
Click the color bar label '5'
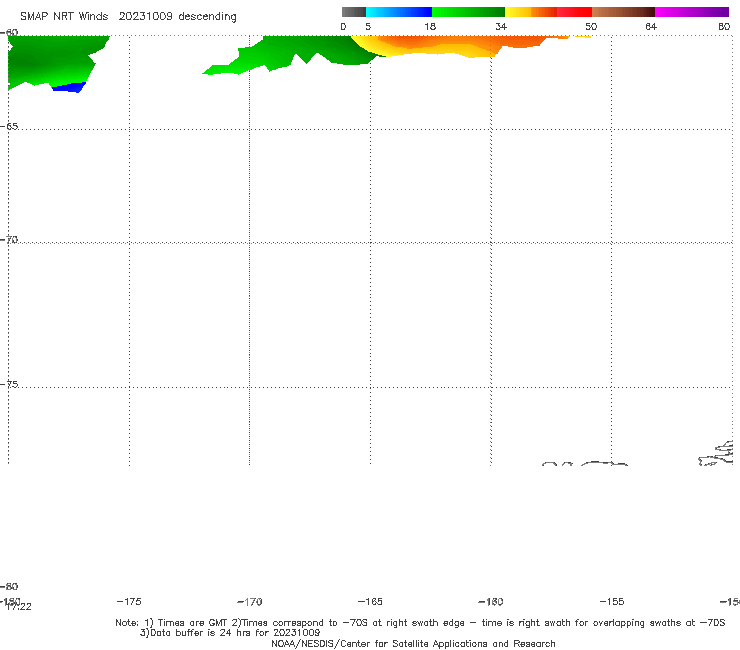(x=368, y=26)
